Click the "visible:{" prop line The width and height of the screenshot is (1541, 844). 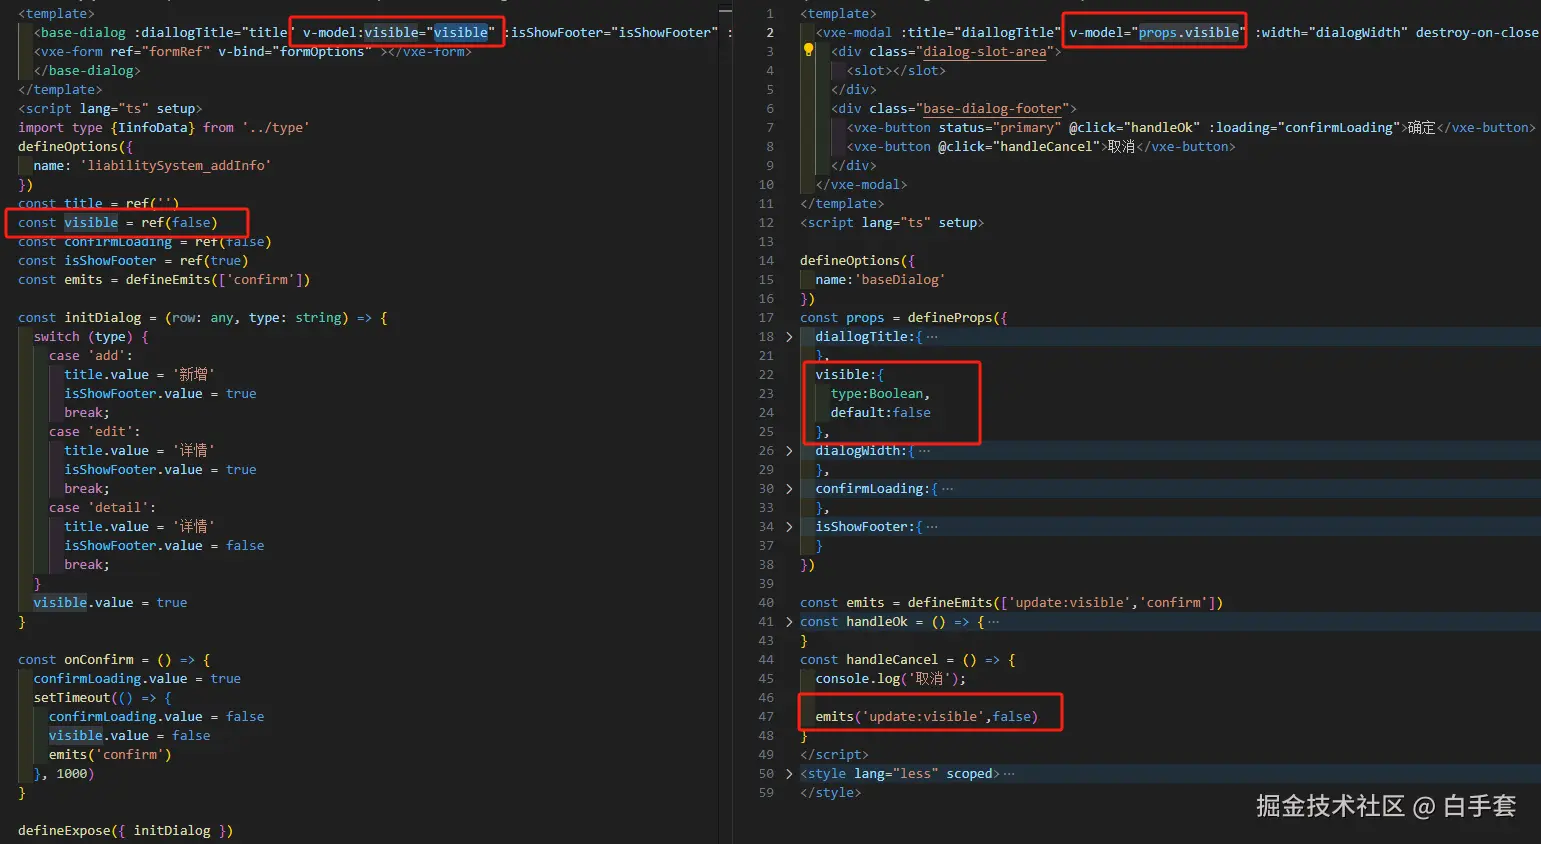[850, 375]
